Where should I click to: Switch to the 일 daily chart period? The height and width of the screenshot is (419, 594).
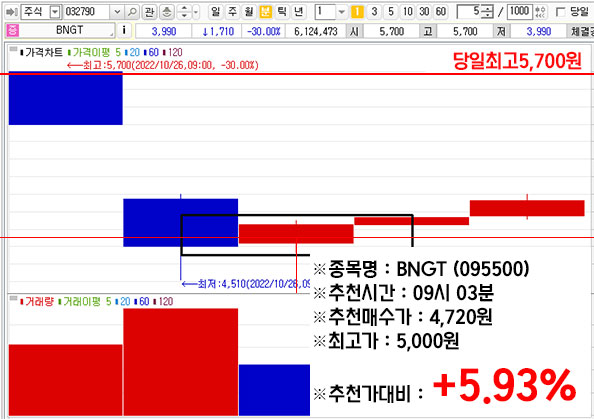215,12
